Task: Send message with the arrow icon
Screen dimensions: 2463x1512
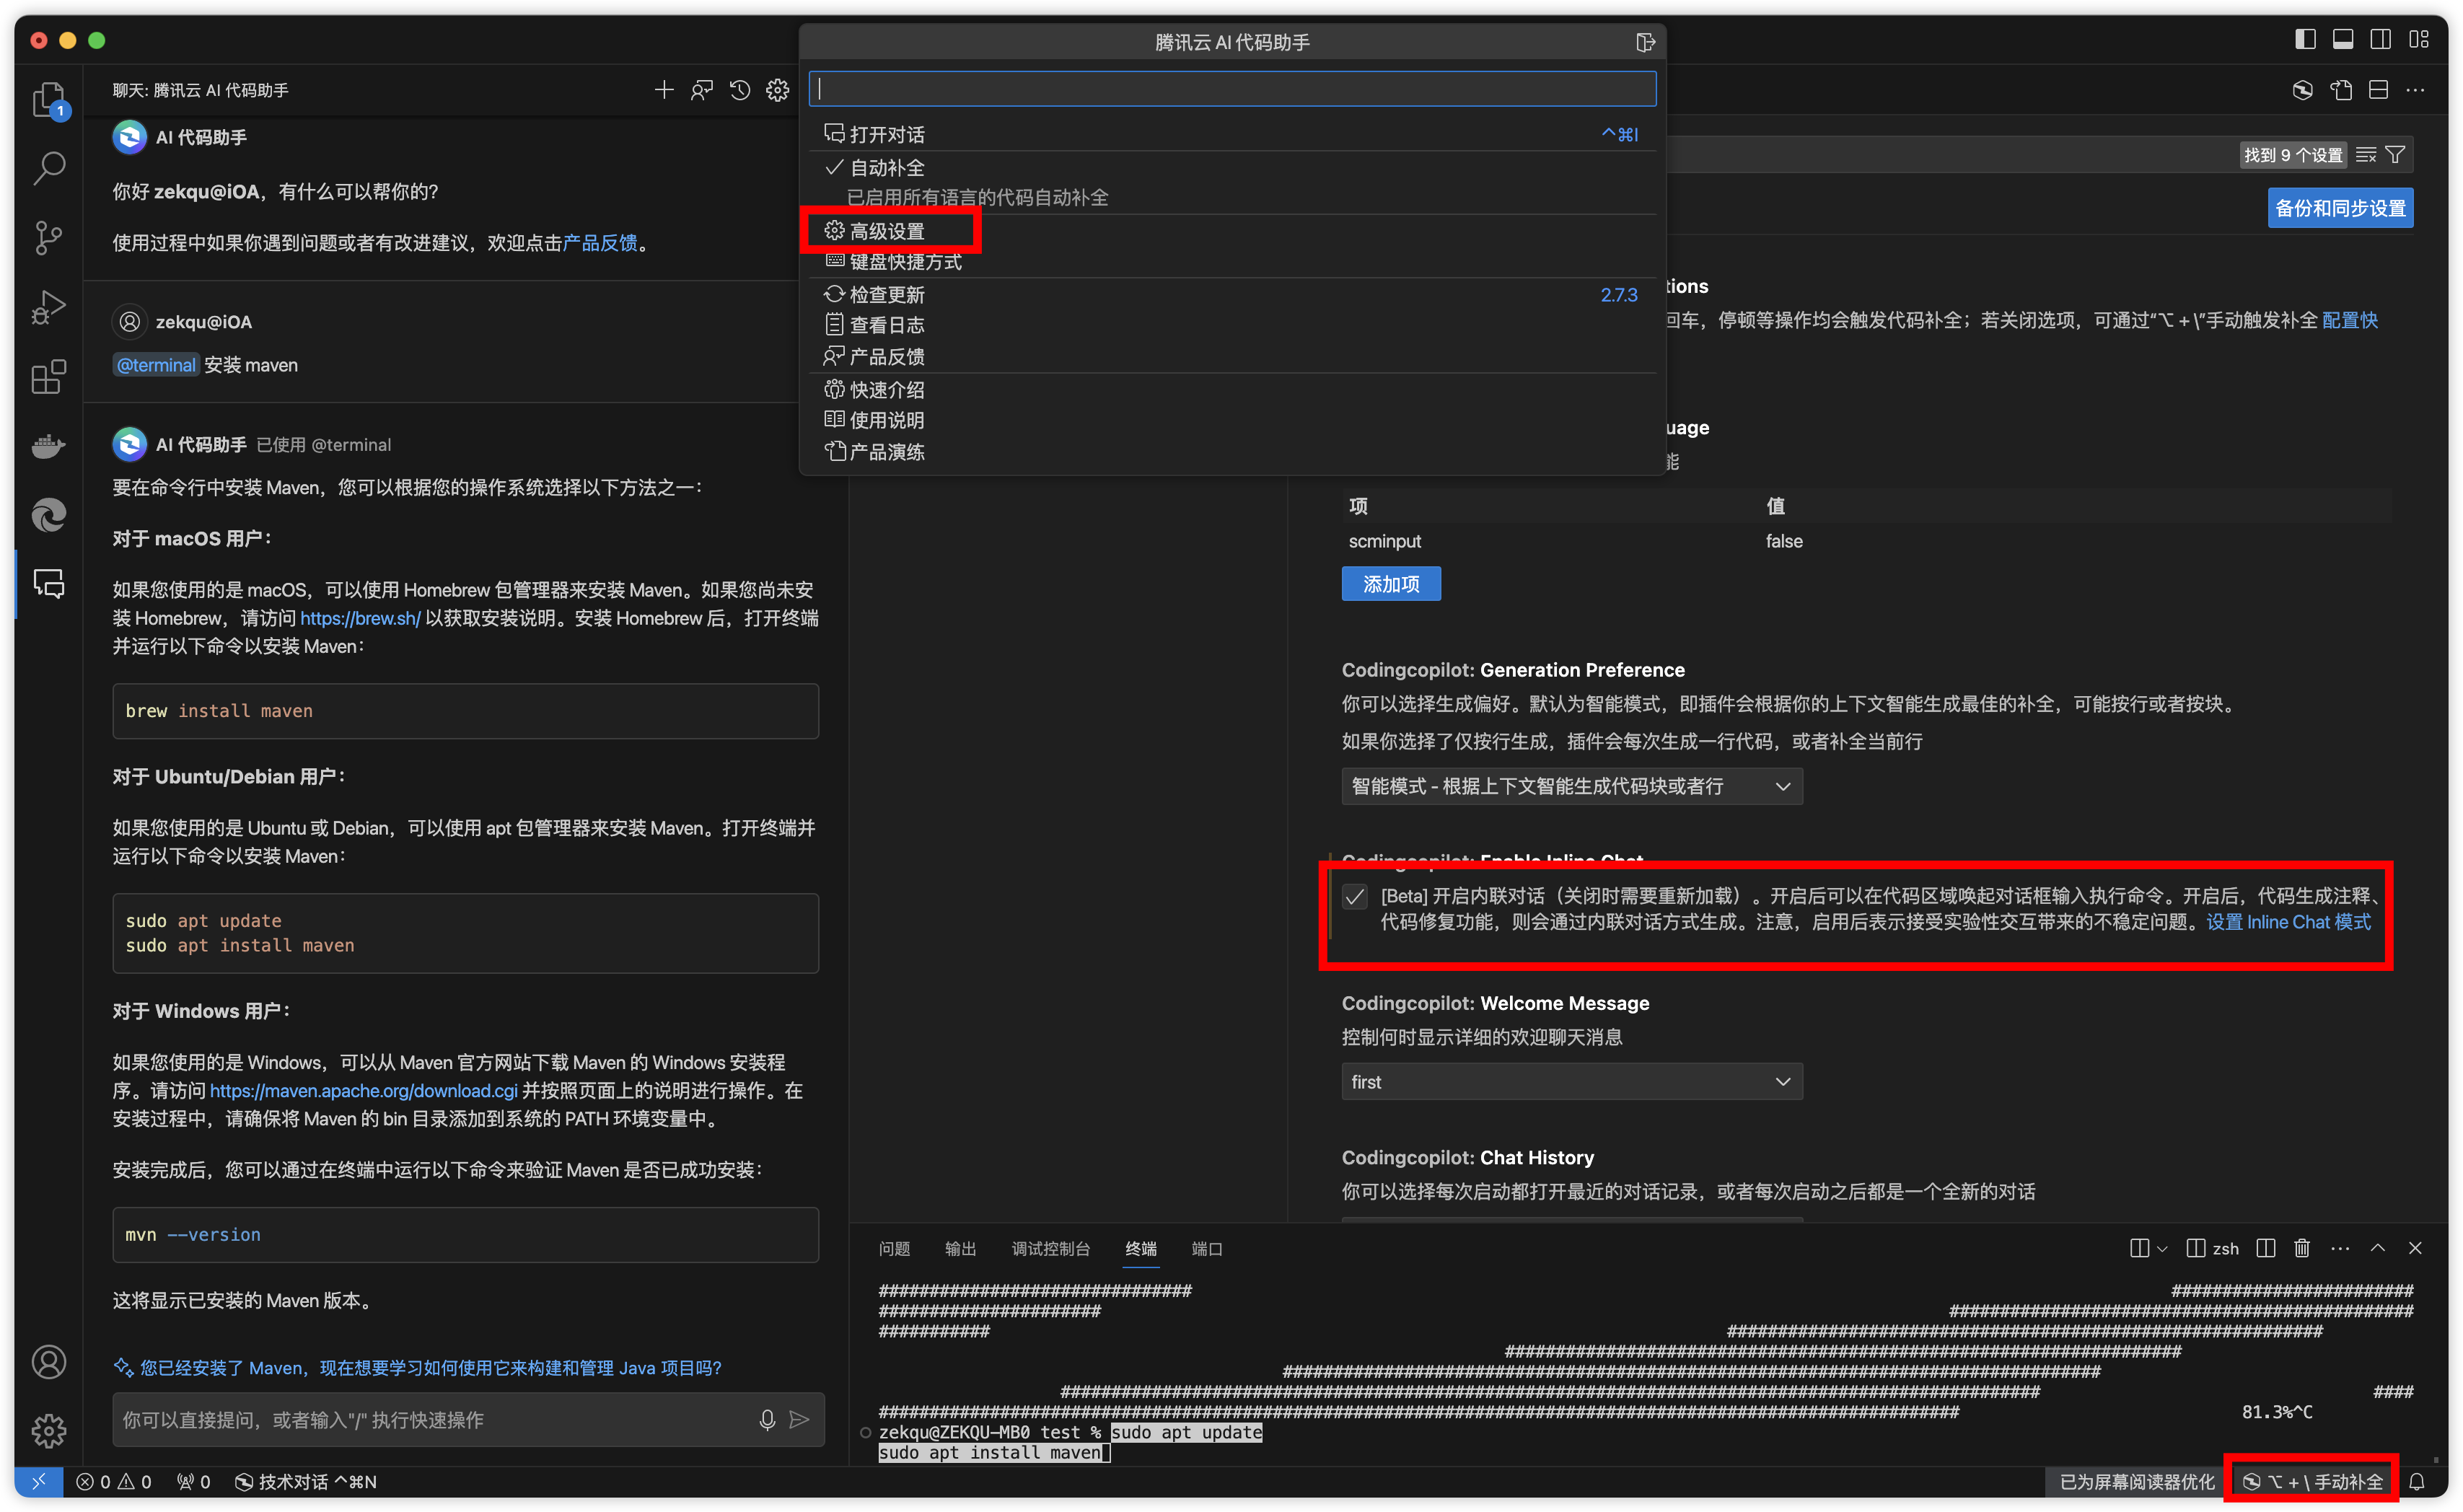Action: pos(799,1420)
